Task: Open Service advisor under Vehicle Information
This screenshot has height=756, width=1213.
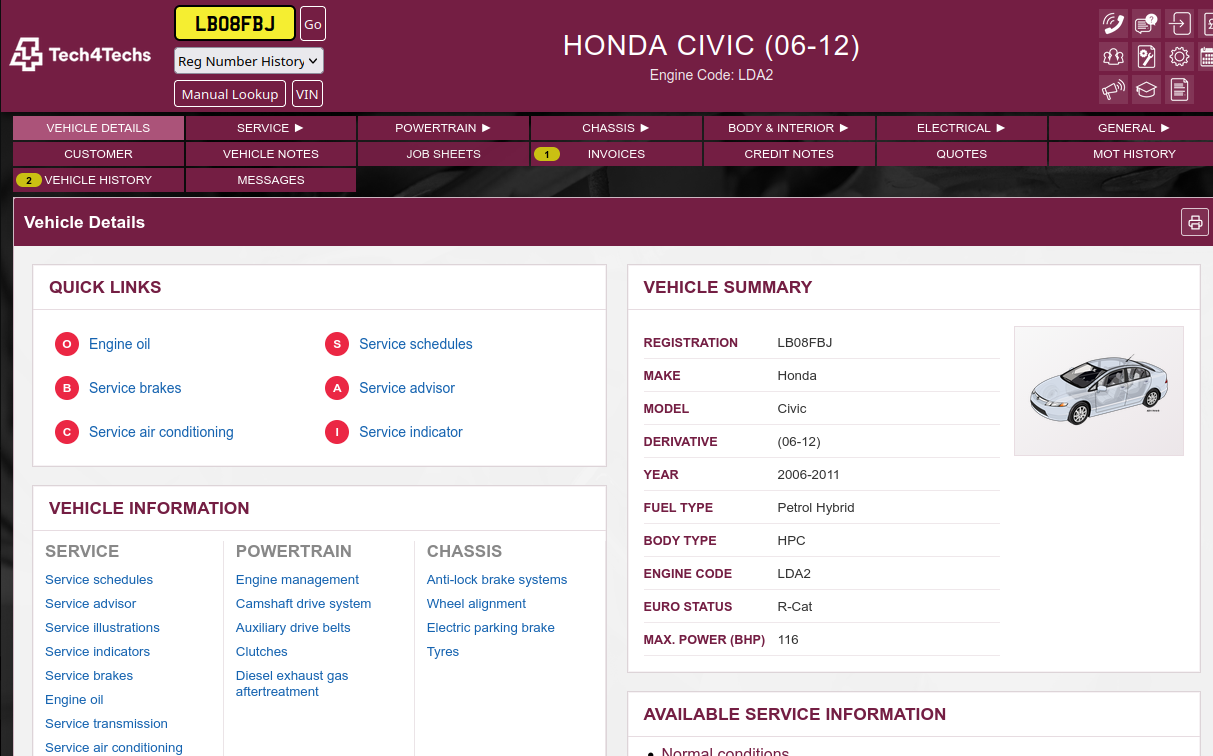Action: (x=90, y=604)
